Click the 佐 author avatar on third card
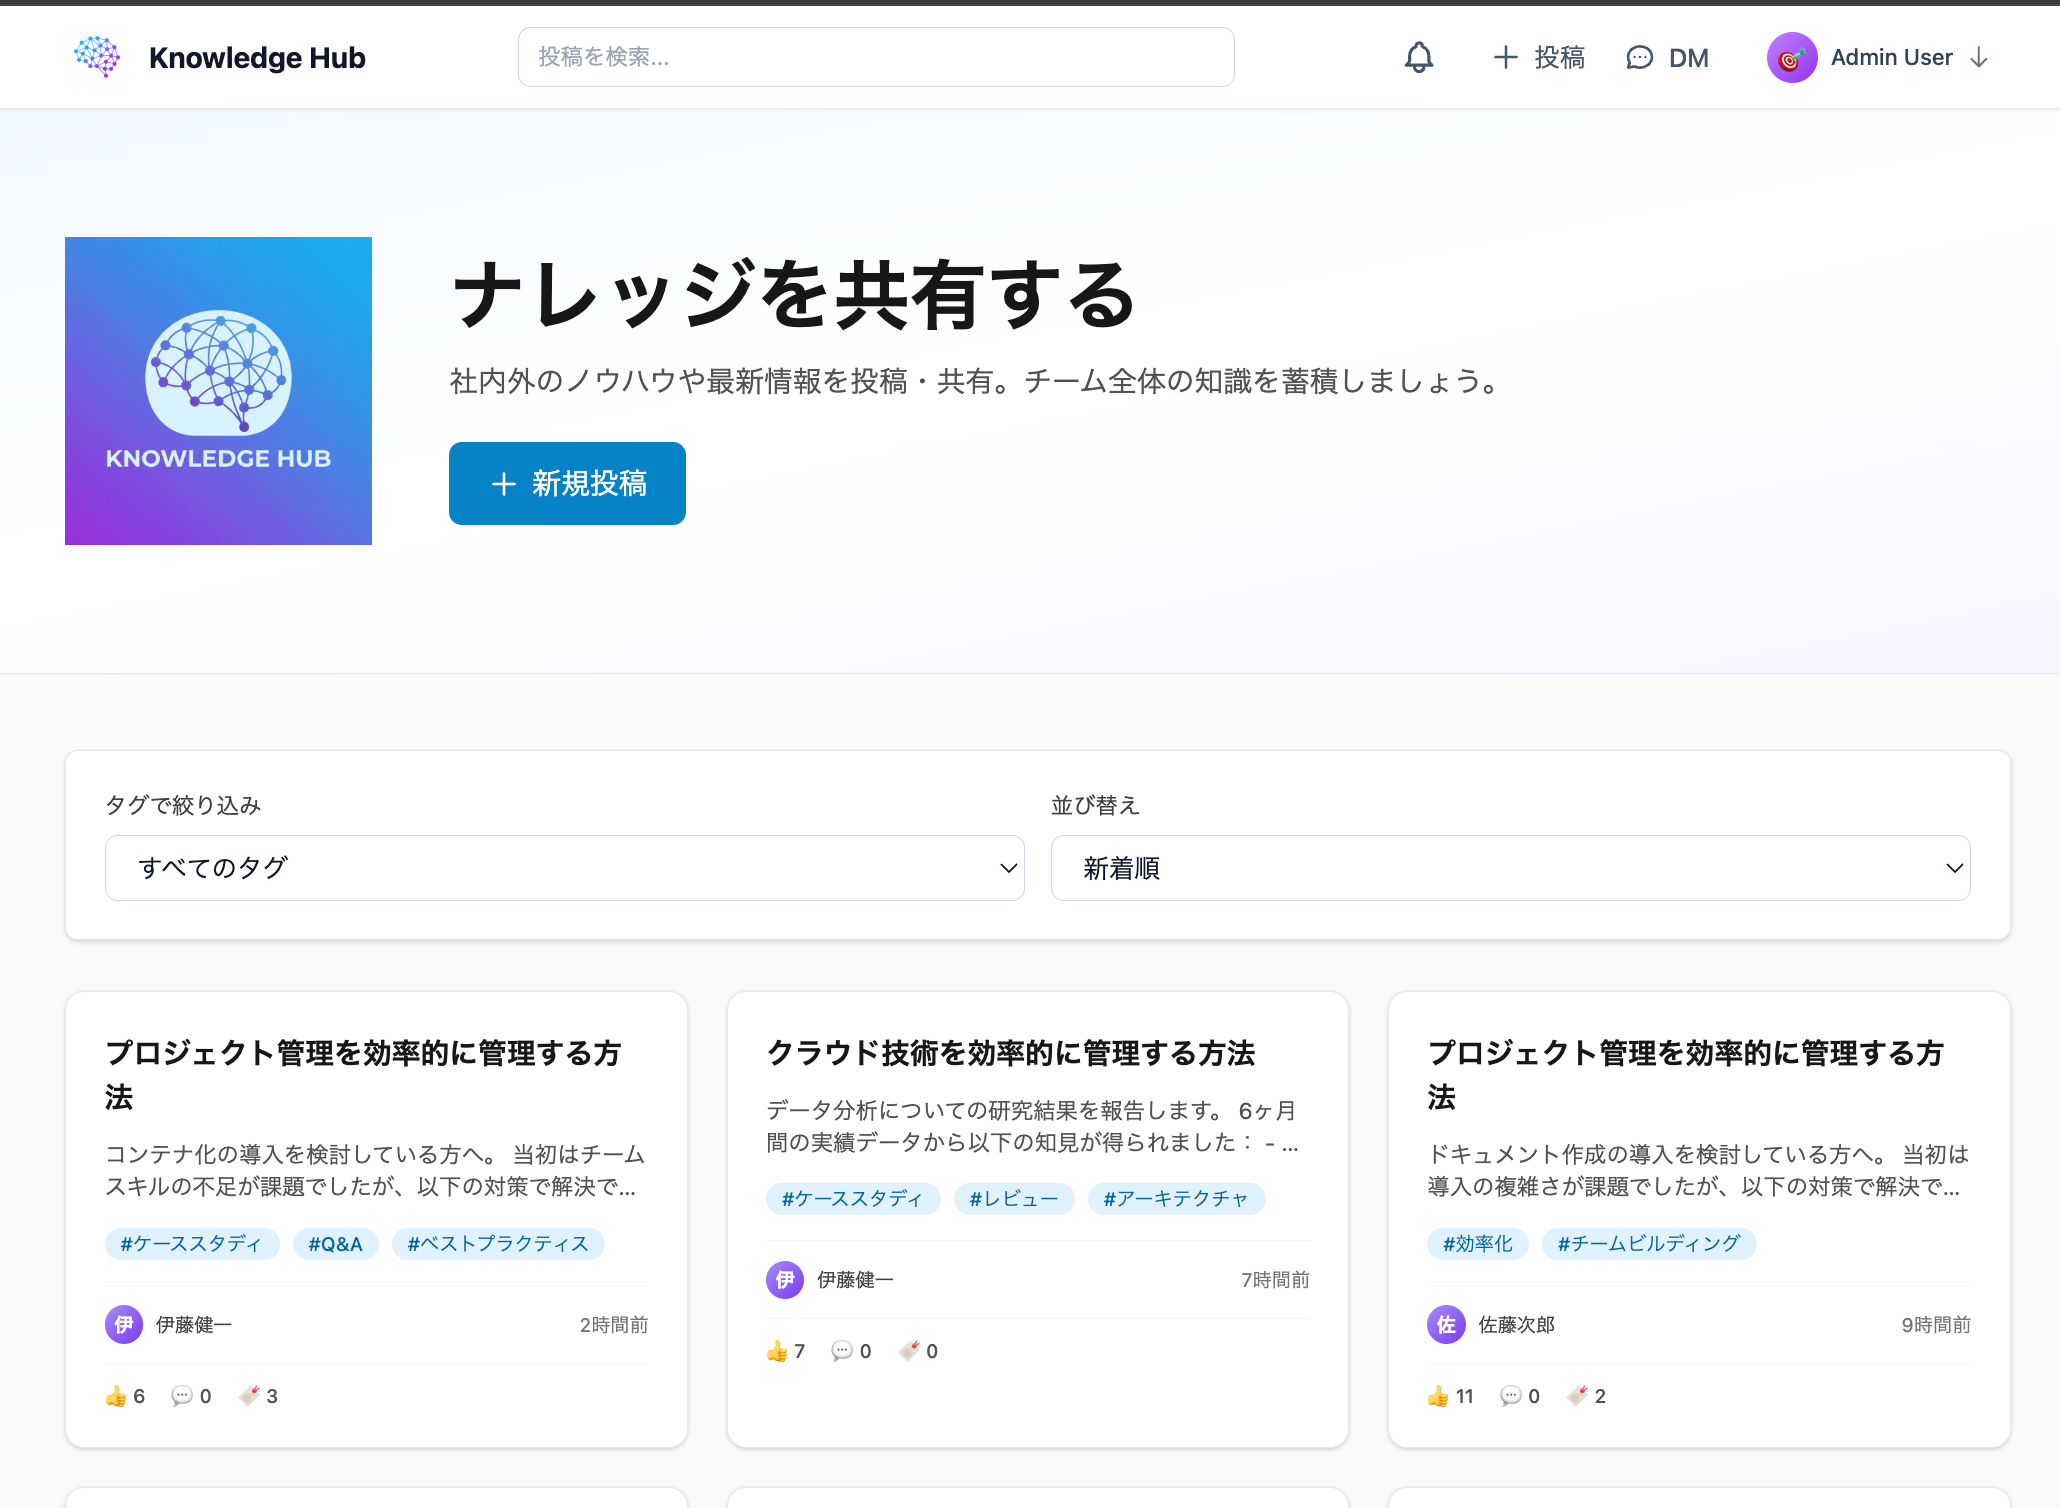Viewport: 2060px width, 1508px height. pyautogui.click(x=1446, y=1325)
